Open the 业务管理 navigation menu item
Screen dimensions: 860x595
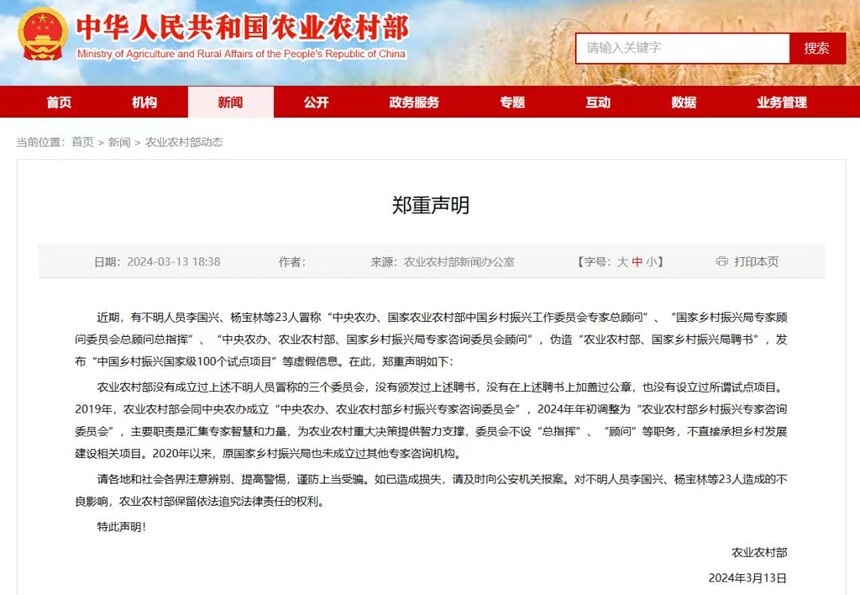tap(782, 102)
